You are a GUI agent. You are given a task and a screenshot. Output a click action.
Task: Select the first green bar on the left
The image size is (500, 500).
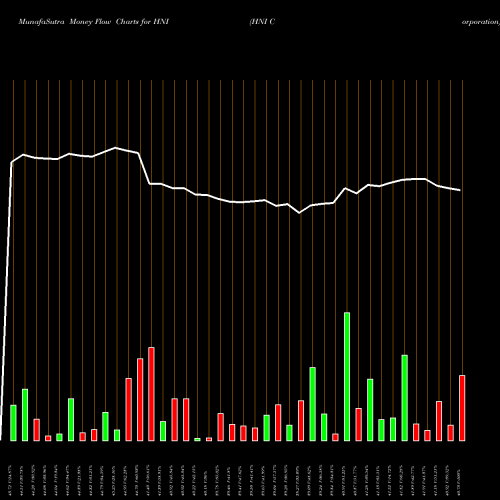point(13,423)
